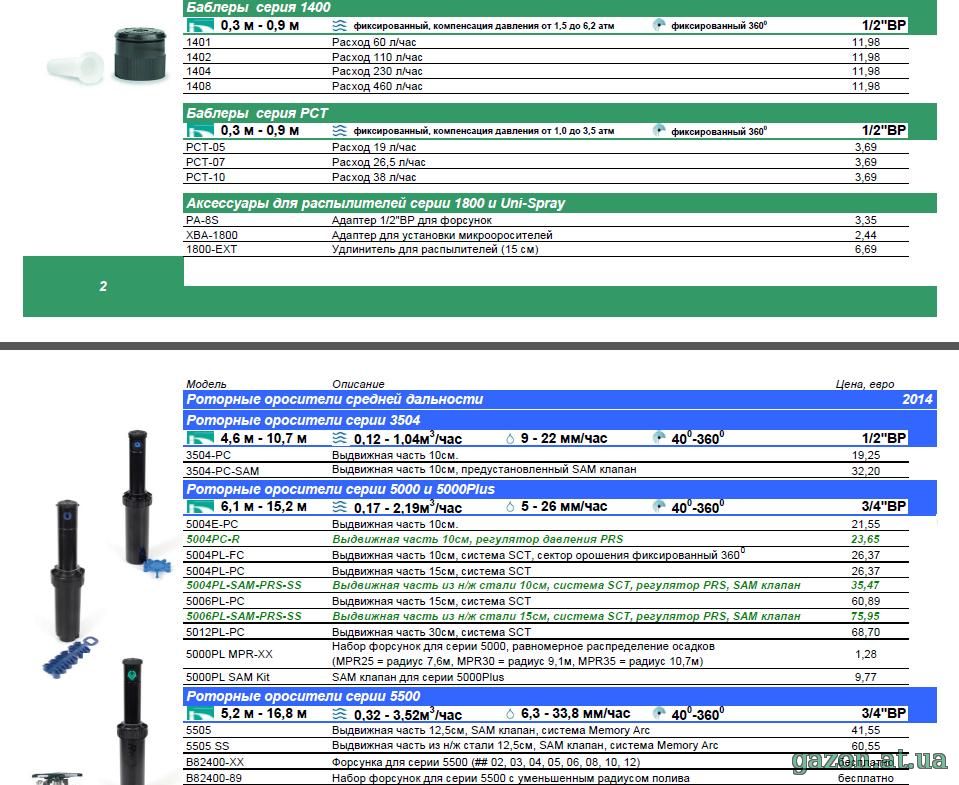Image resolution: width=959 pixels, height=785 pixels.
Task: Select model 5000PL SAM Kit
Action: pos(228,677)
